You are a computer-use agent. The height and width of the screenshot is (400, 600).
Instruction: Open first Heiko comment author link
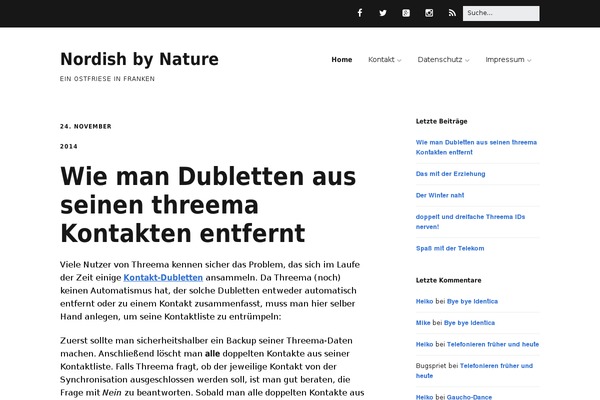point(424,301)
